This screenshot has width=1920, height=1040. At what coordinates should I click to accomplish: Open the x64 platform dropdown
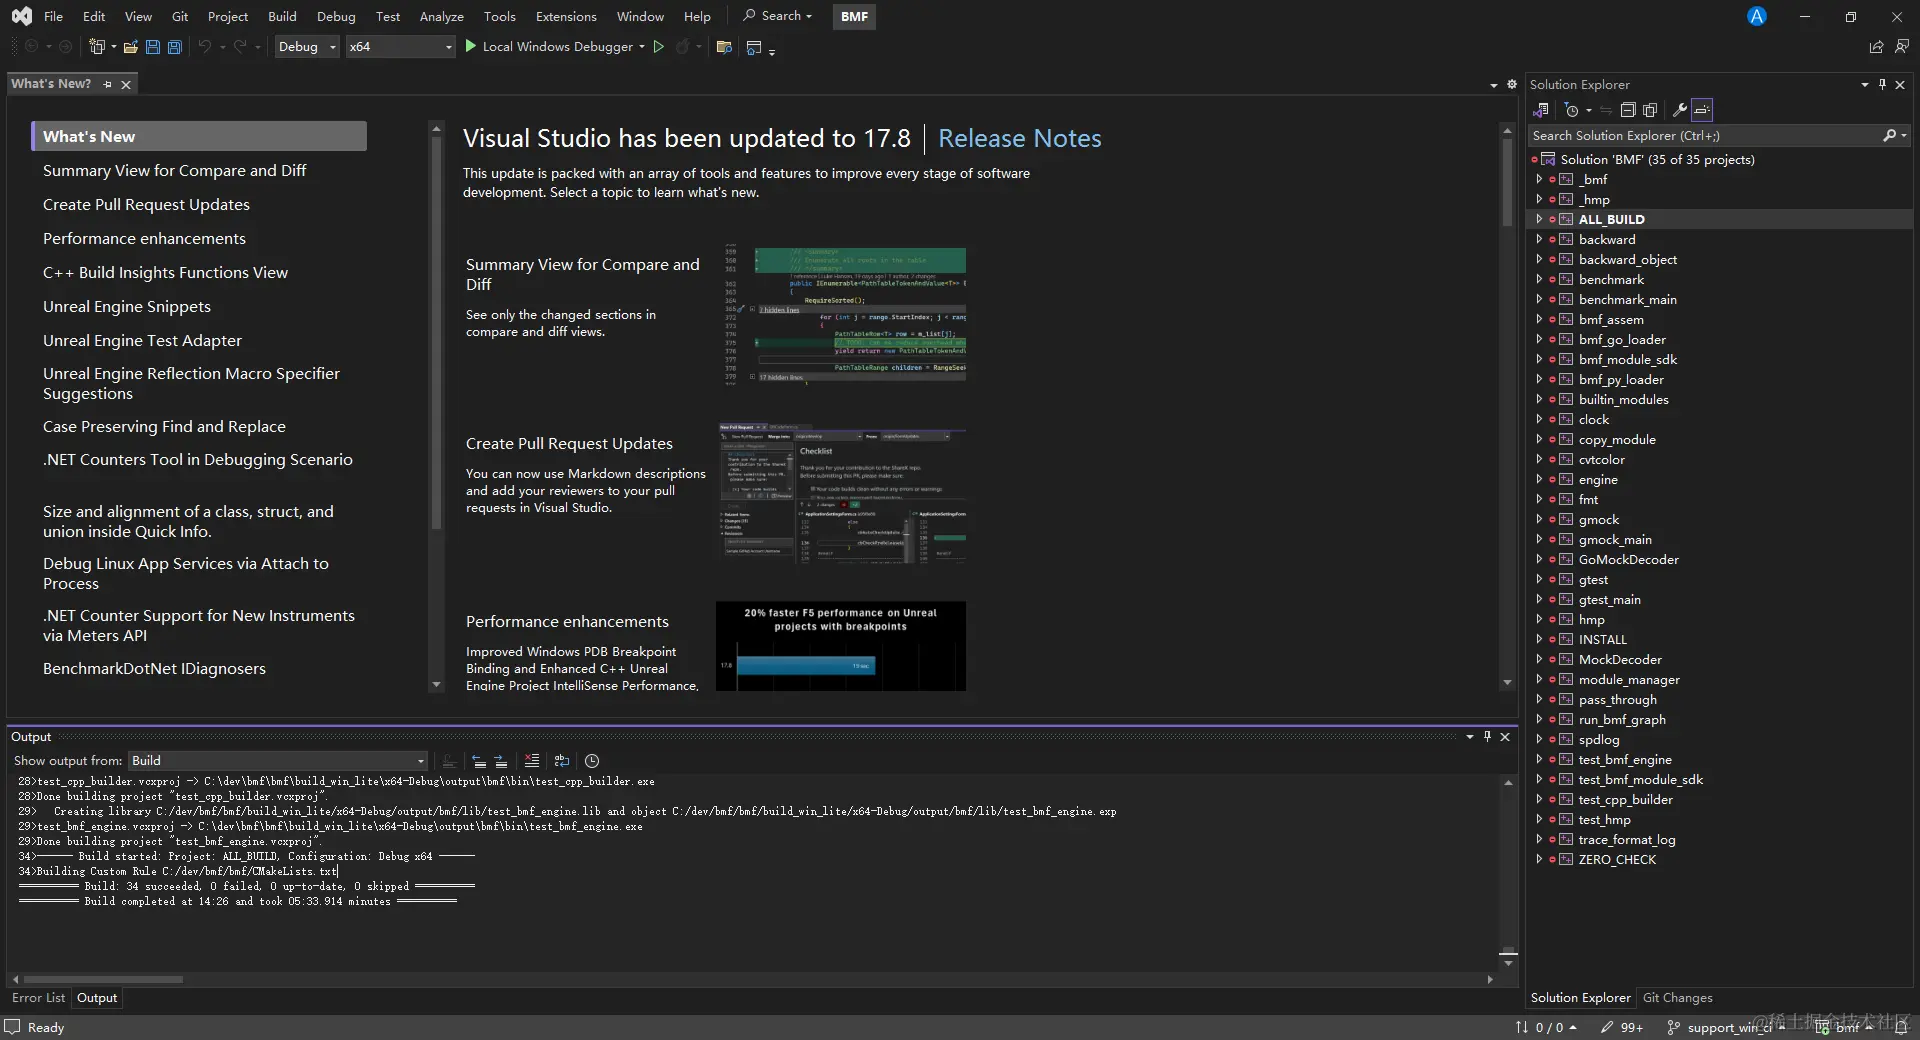(400, 47)
